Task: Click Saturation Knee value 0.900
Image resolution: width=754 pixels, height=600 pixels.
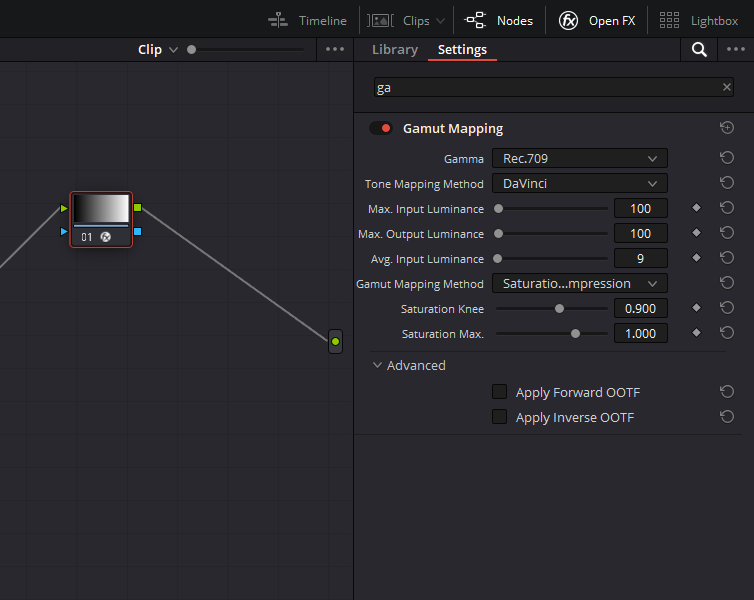Action: point(641,309)
